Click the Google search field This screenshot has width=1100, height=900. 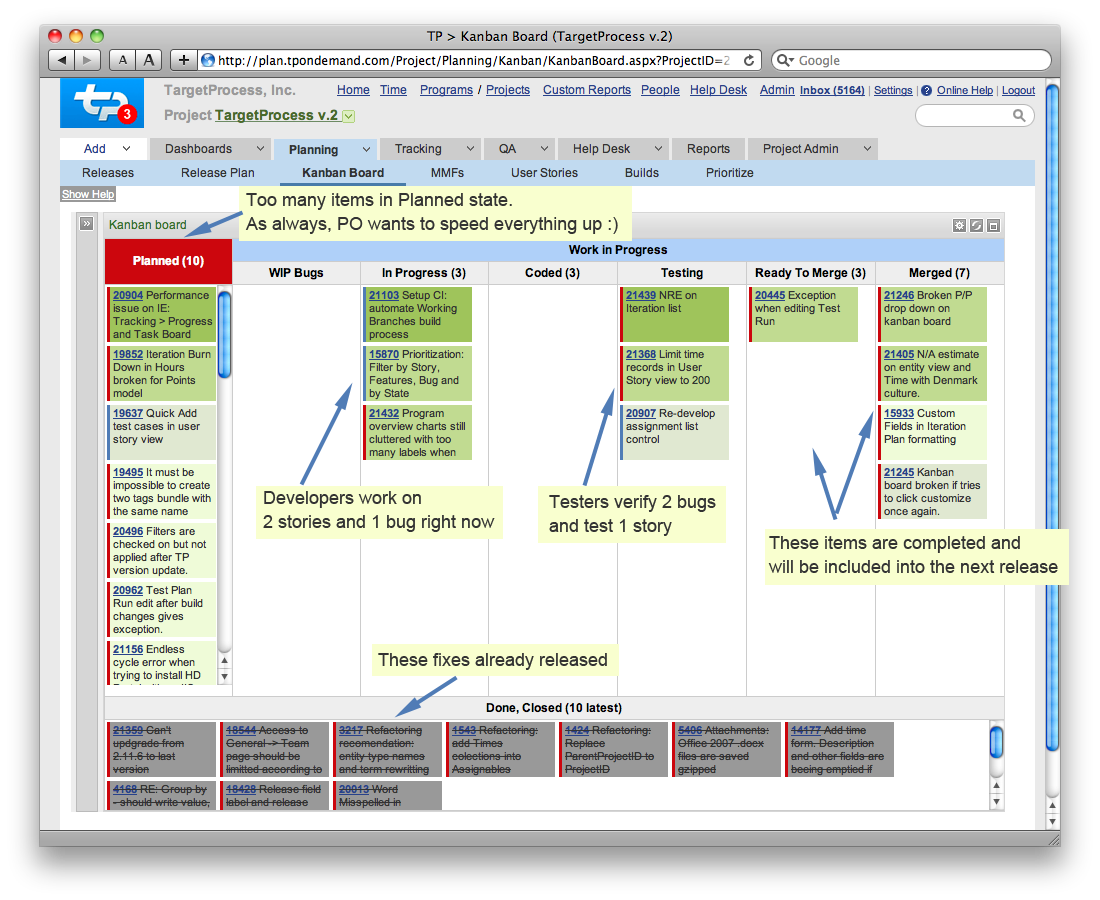(x=912, y=60)
